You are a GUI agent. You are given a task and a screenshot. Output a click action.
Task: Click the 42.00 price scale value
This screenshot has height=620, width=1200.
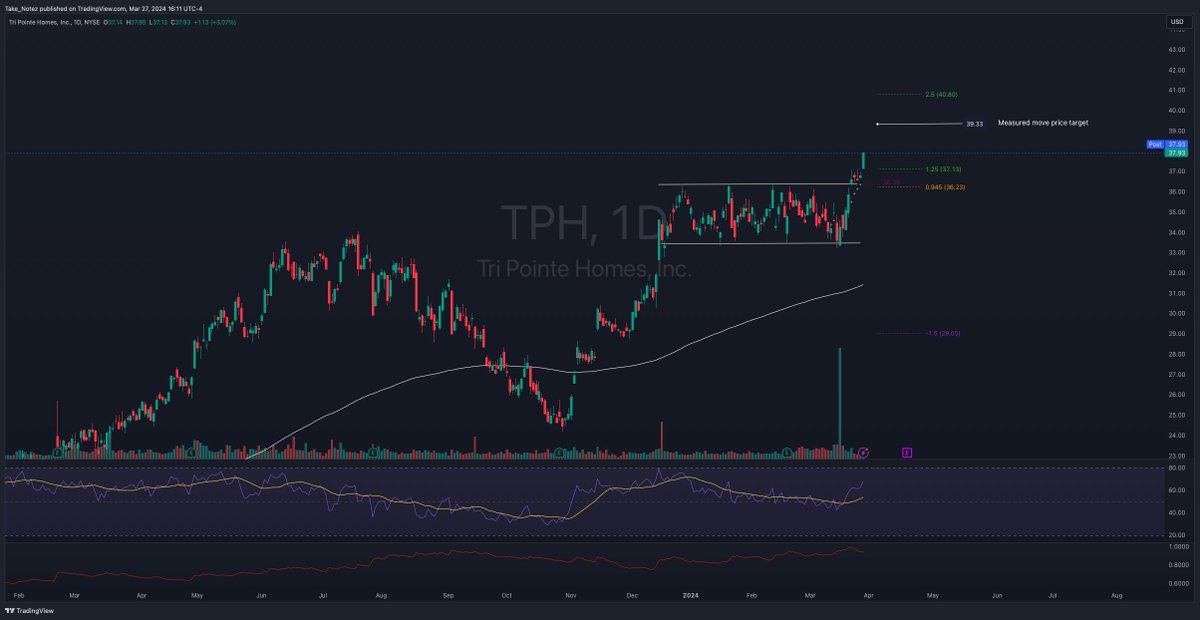pos(1176,71)
